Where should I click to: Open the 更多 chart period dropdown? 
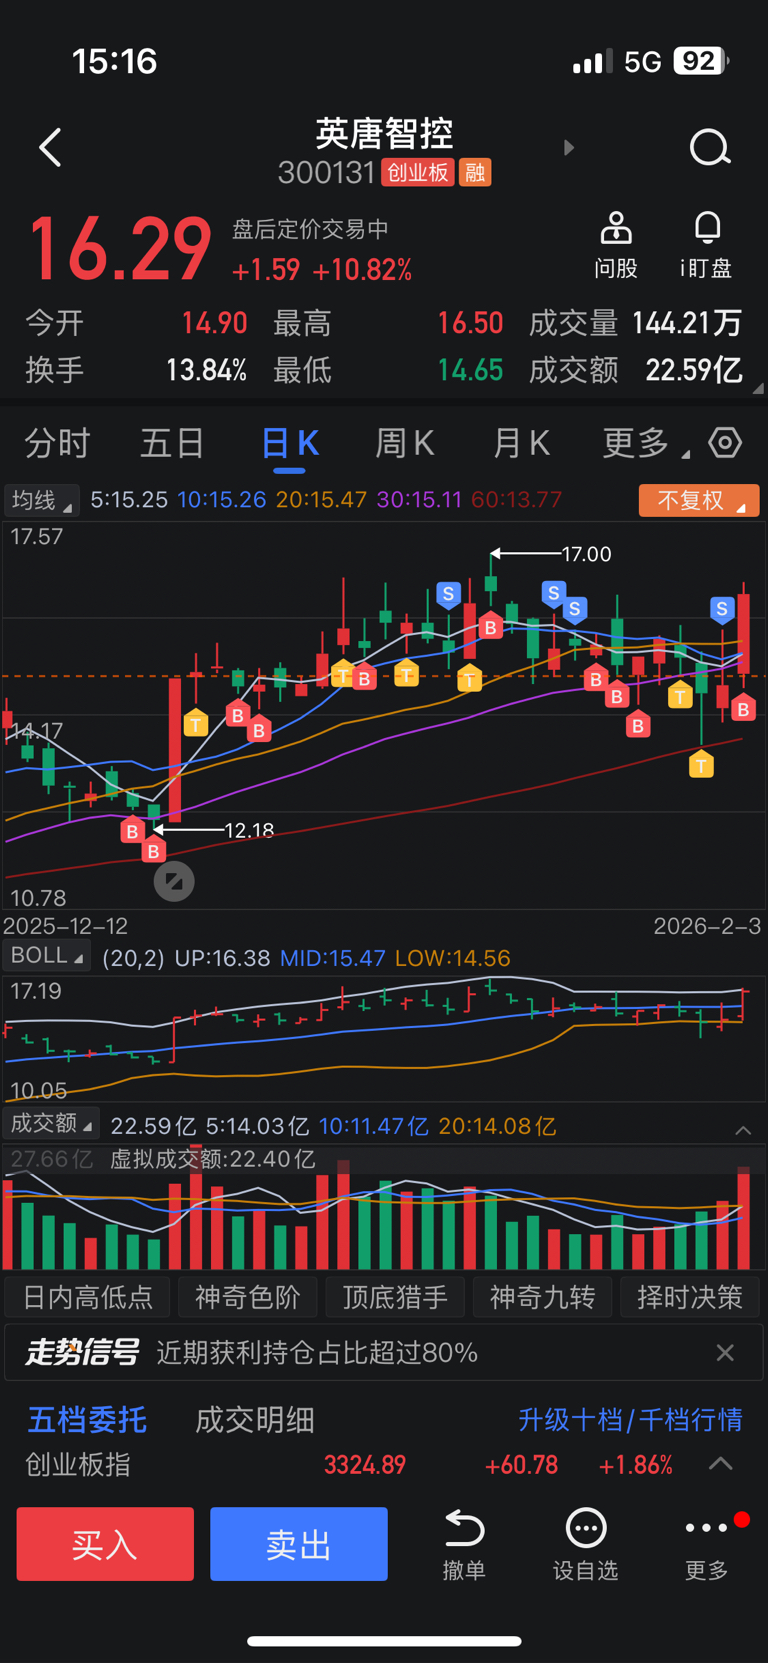(x=645, y=443)
